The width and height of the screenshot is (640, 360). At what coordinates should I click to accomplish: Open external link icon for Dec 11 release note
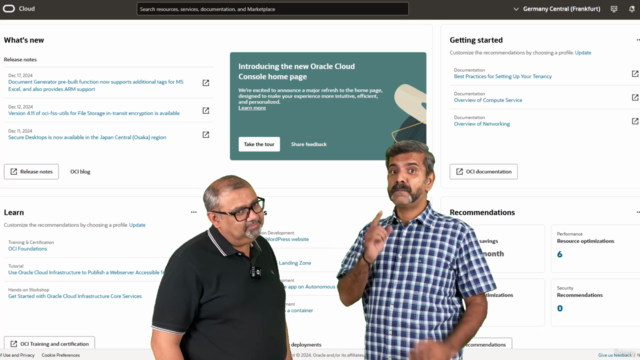click(206, 135)
